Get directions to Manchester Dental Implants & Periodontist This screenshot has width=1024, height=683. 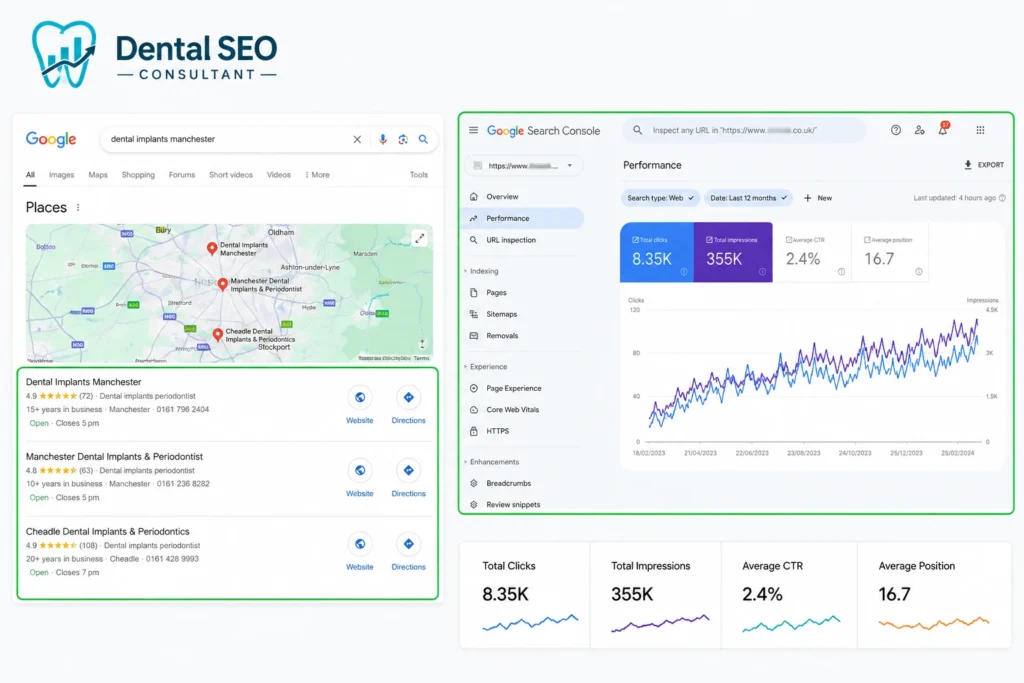click(408, 470)
